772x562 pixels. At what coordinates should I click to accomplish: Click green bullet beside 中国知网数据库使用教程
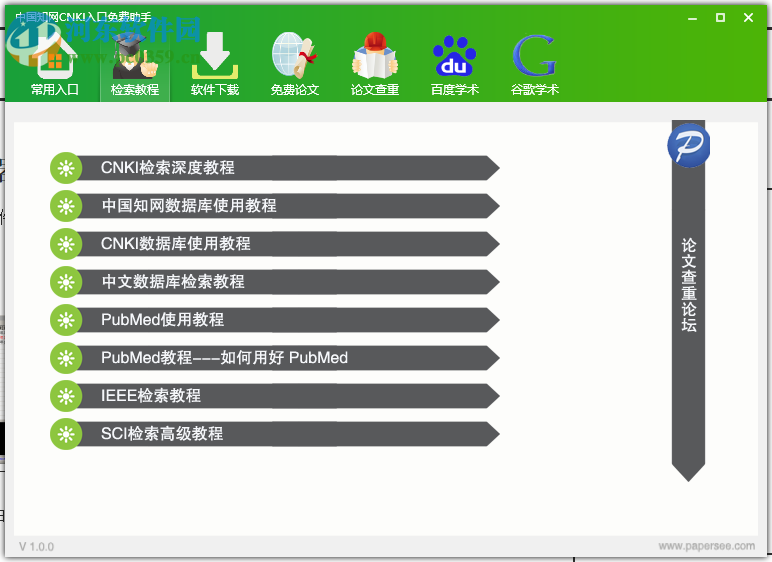coord(66,206)
